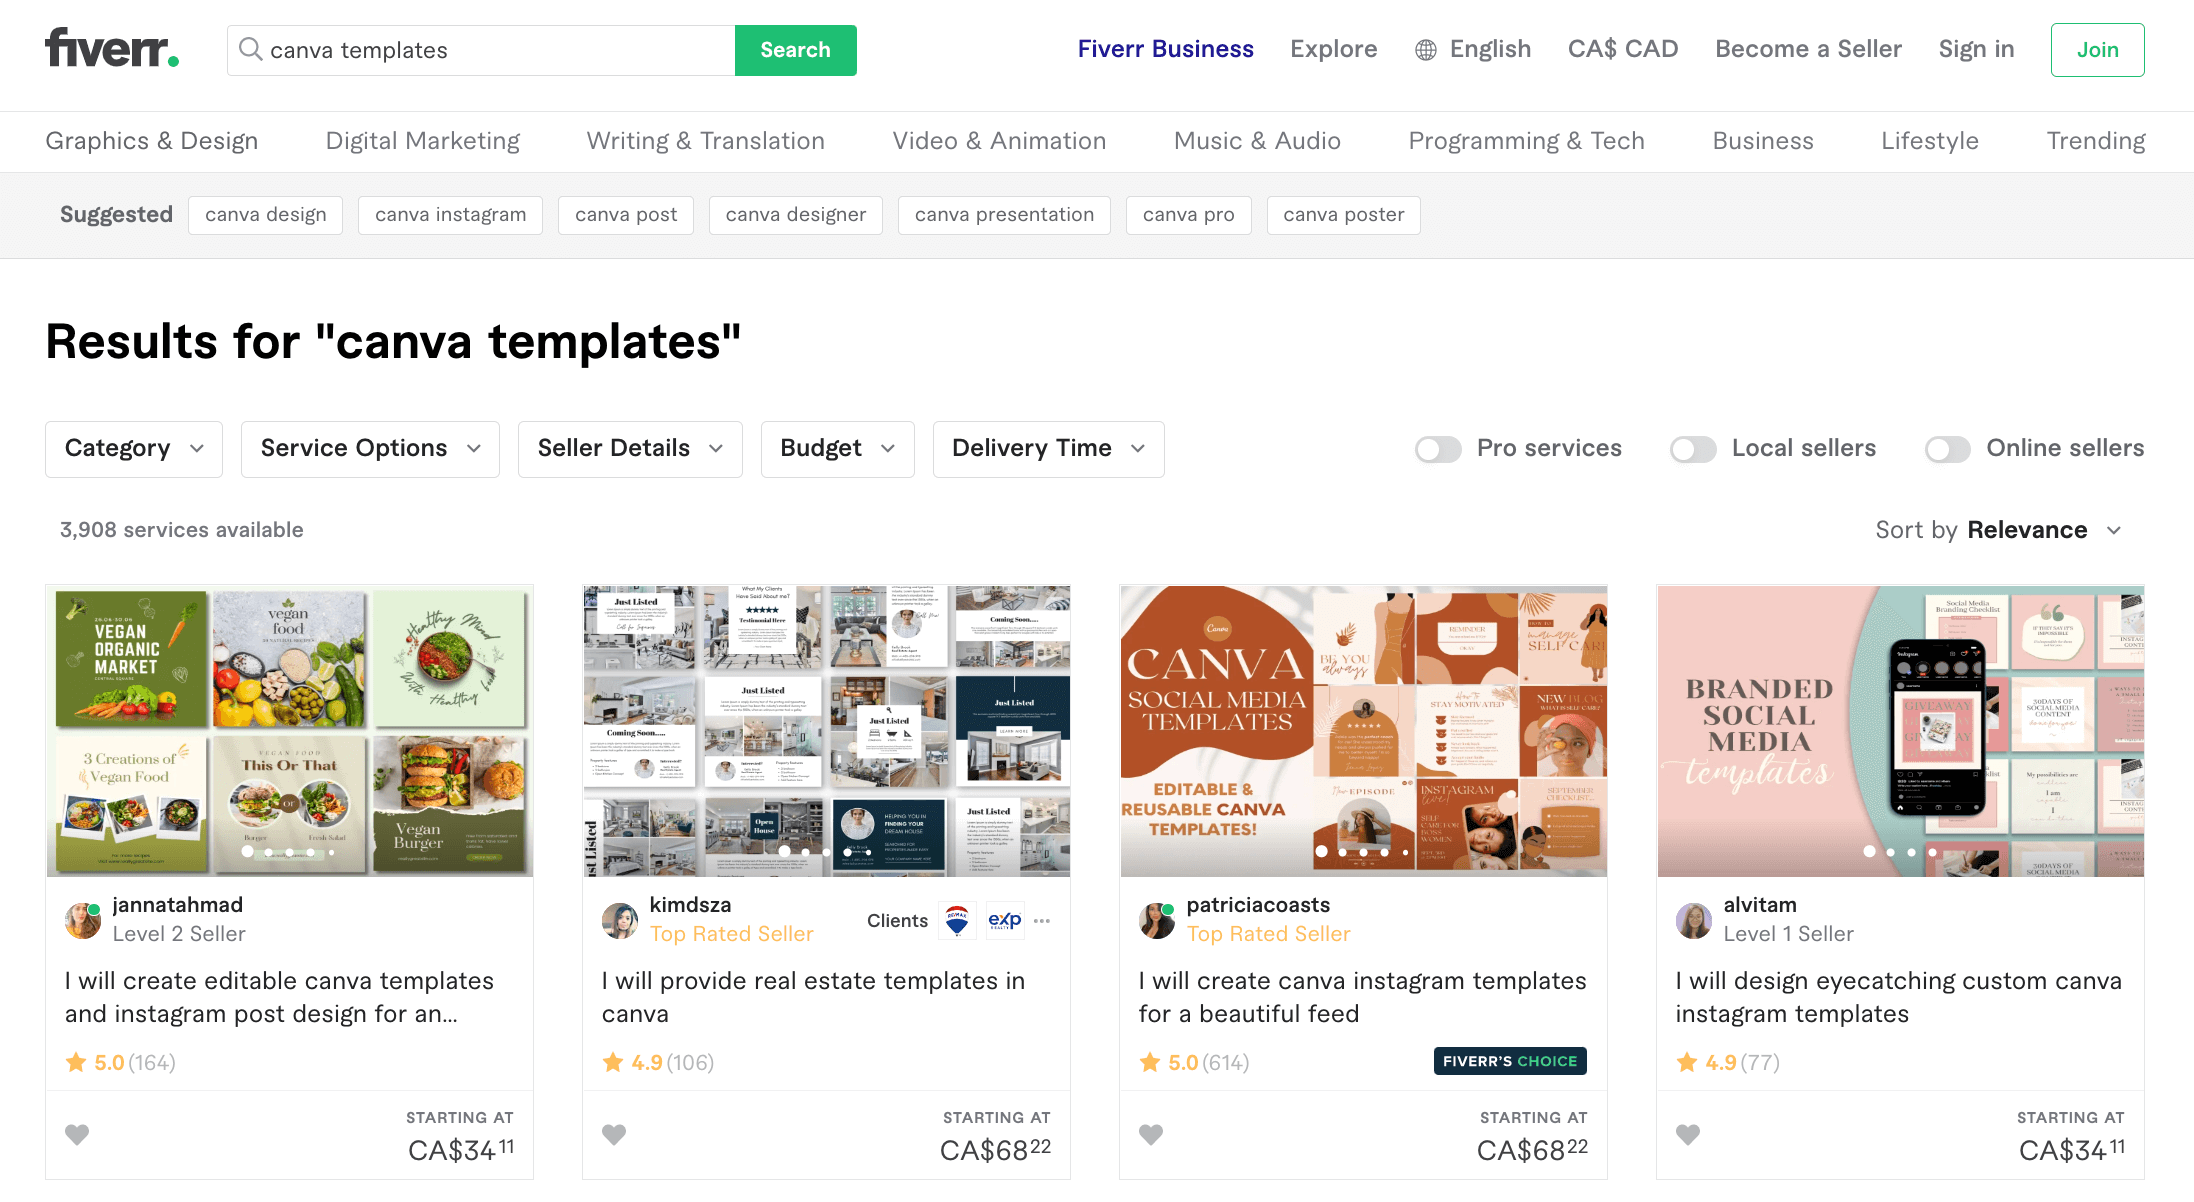The width and height of the screenshot is (2194, 1202).
Task: Click the canva presentation suggestion tag
Action: [x=1004, y=215]
